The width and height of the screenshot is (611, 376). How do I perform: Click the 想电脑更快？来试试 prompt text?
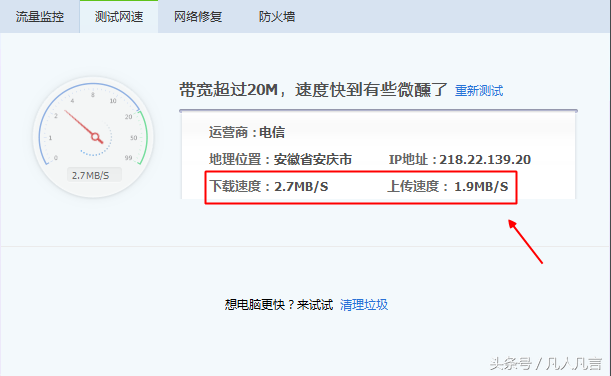point(279,305)
